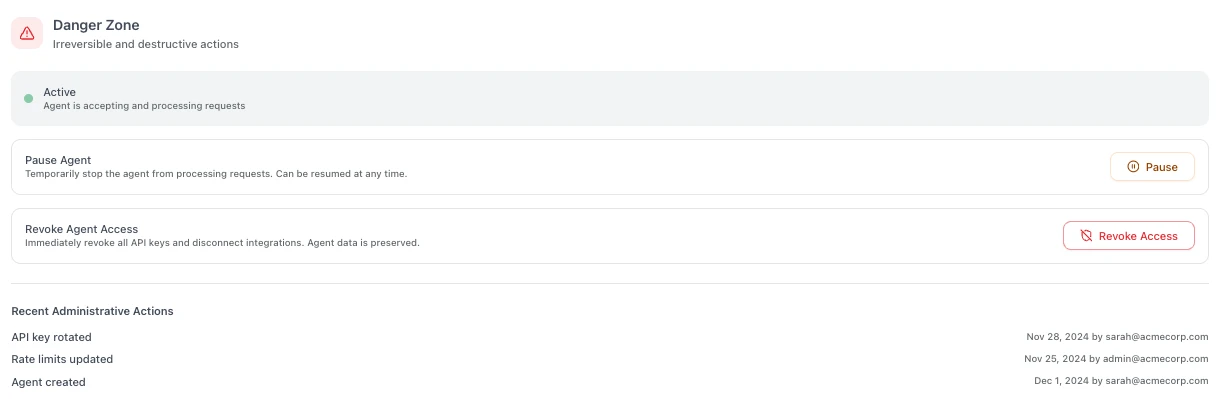Click the green Active status dot
The image size is (1221, 399).
(28, 98)
